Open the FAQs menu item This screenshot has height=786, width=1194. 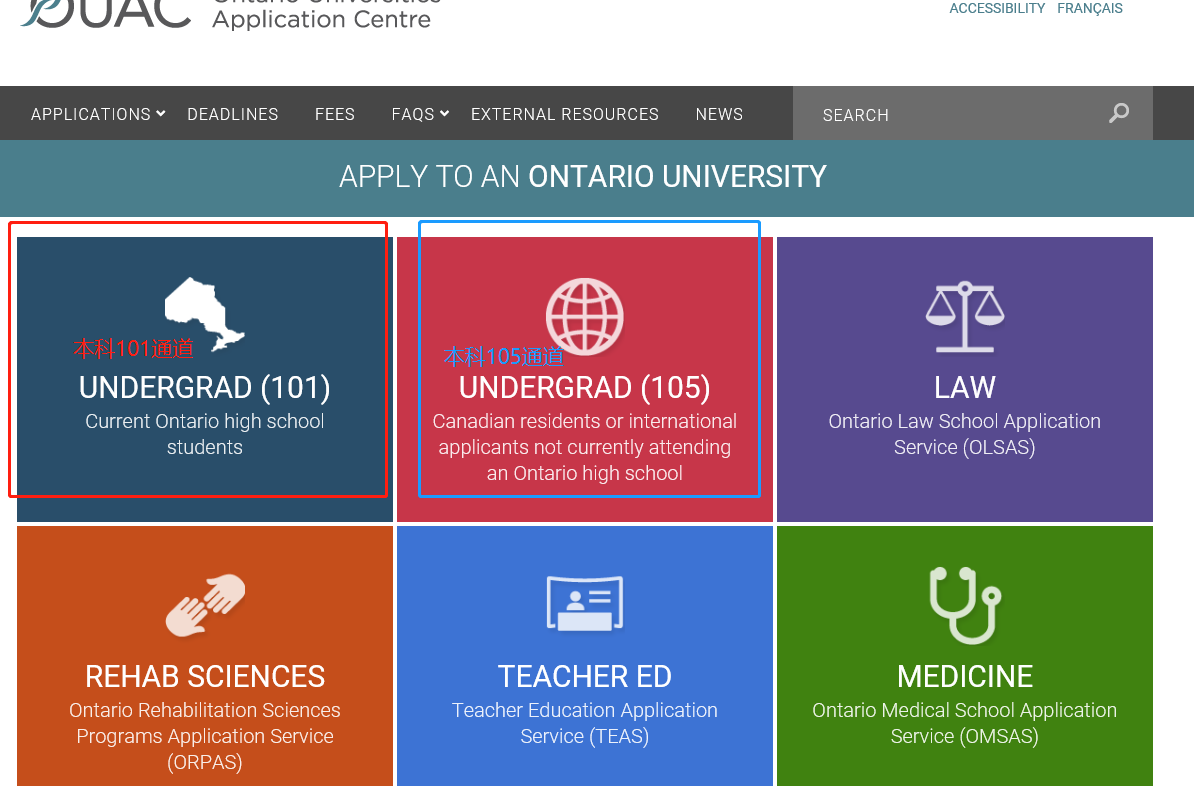[x=413, y=114]
